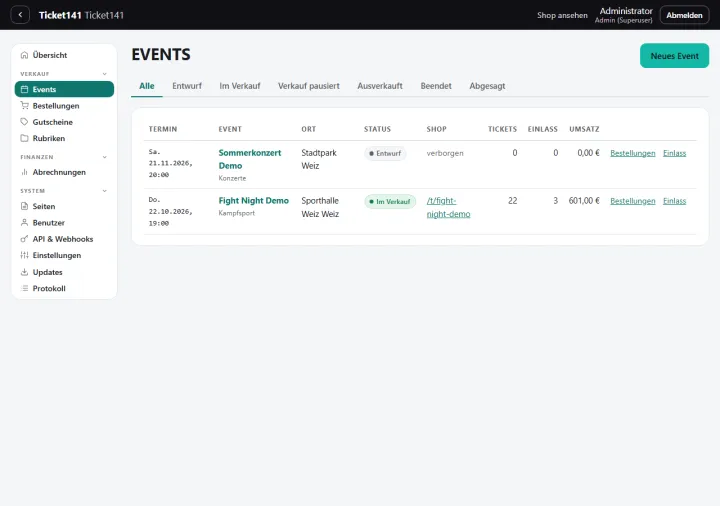The height and width of the screenshot is (506, 720).
Task: Click the back arrow icon in header
Action: coord(20,15)
